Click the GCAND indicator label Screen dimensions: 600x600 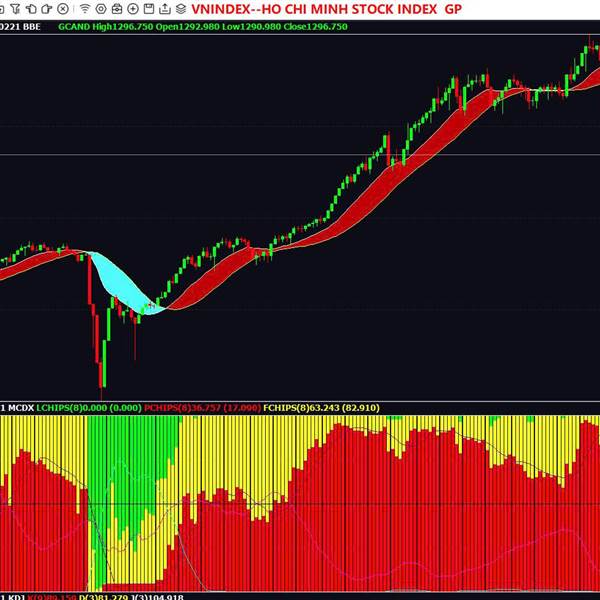click(x=74, y=27)
